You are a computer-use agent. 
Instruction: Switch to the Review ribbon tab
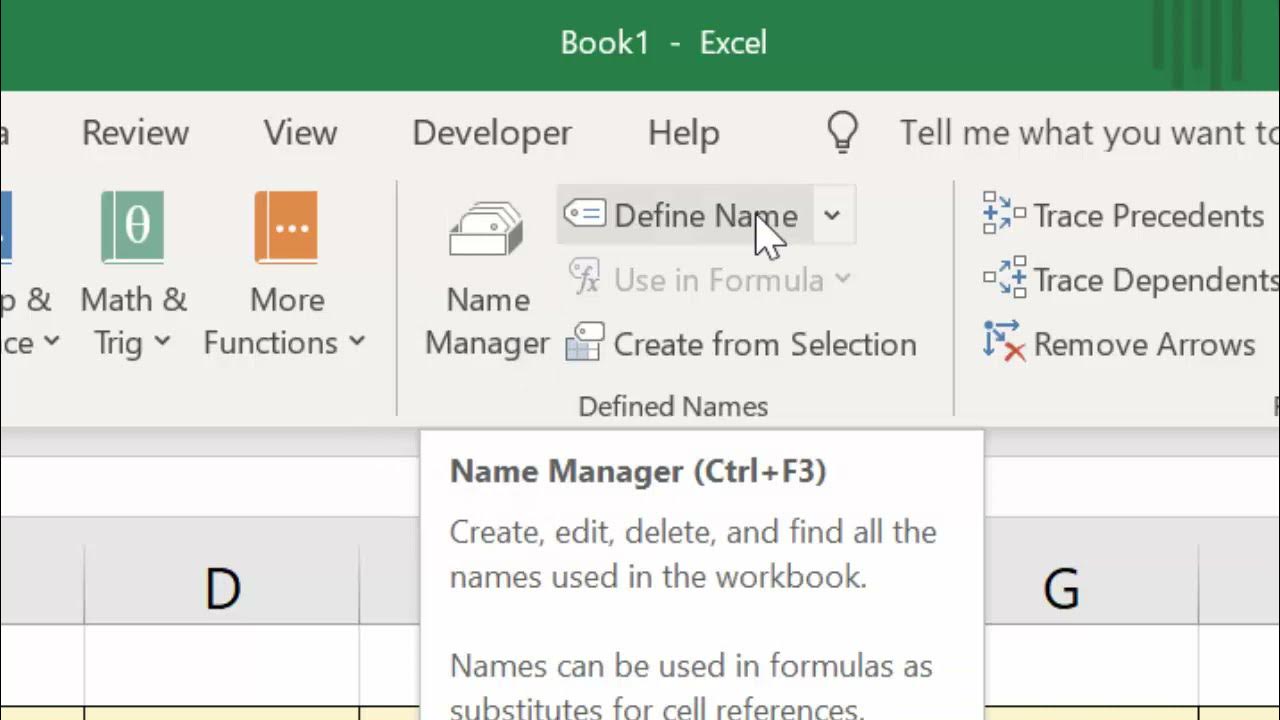(x=135, y=133)
